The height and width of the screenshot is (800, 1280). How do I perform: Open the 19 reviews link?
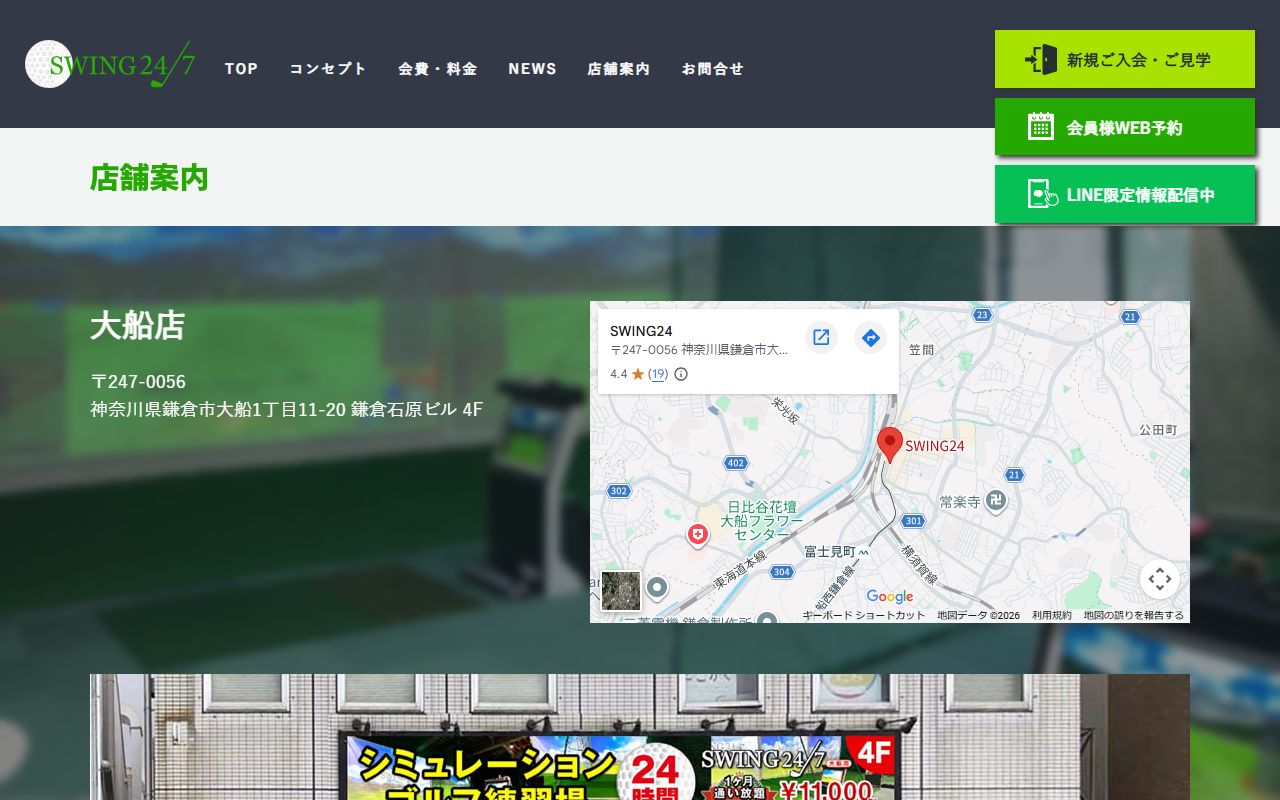point(658,374)
